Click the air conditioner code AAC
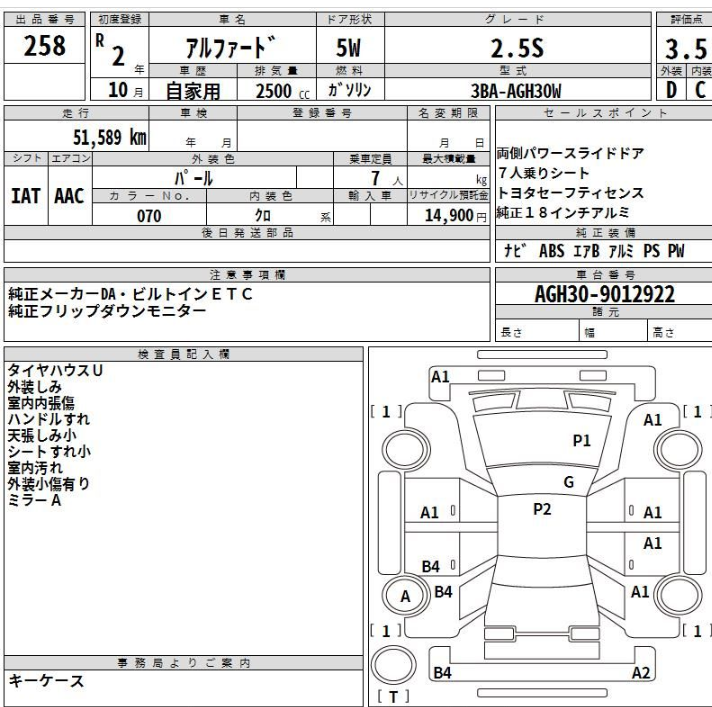Viewport: 712px width, 707px height. tap(69, 196)
